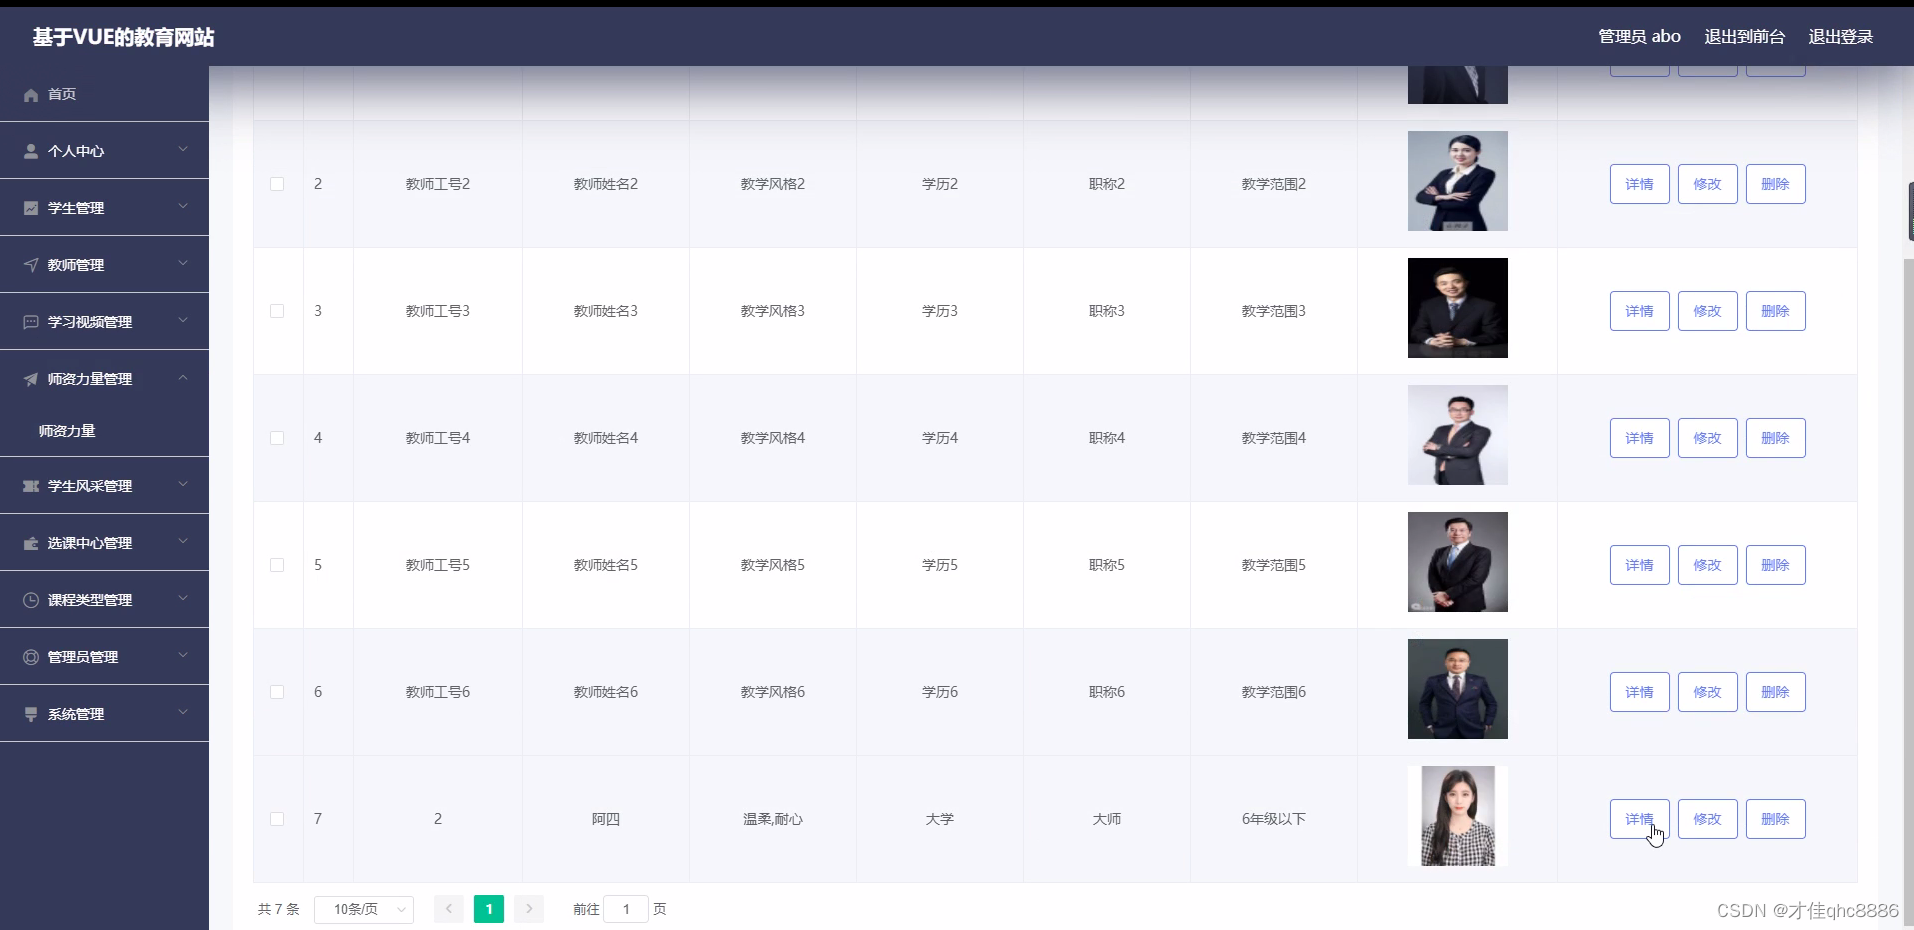
Task: Expand the 课程类型管理 menu chevron
Action: (183, 599)
